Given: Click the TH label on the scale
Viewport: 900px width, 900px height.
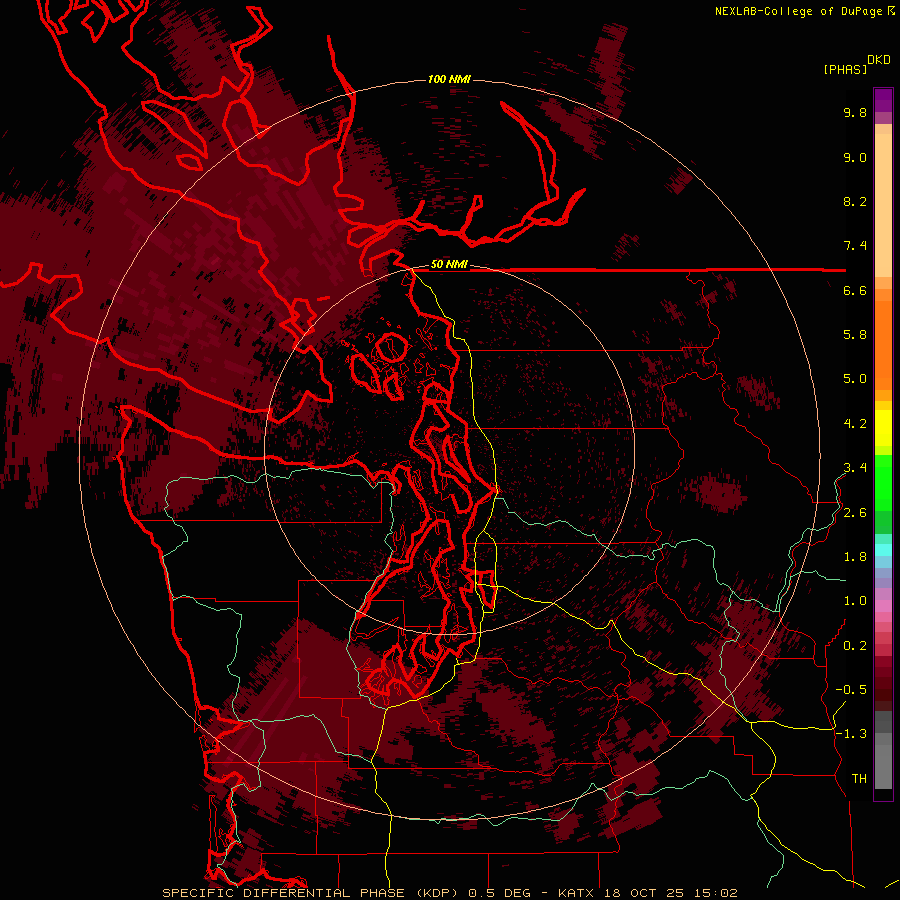Looking at the screenshot, I should click(859, 779).
